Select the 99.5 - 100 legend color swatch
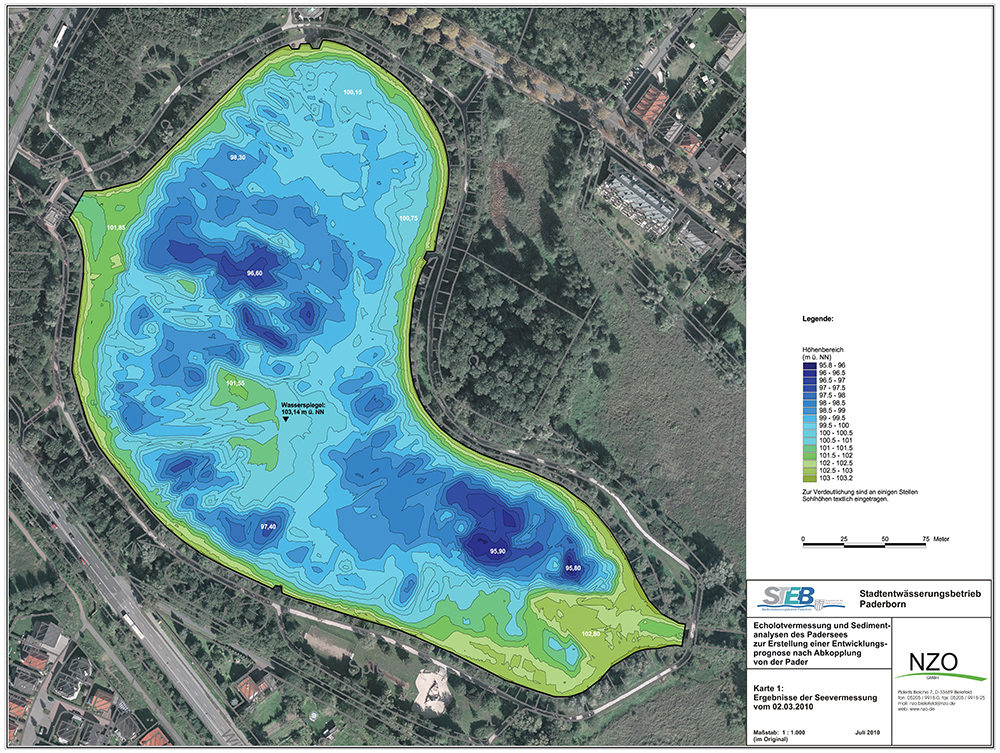The image size is (1000, 753). tap(809, 425)
